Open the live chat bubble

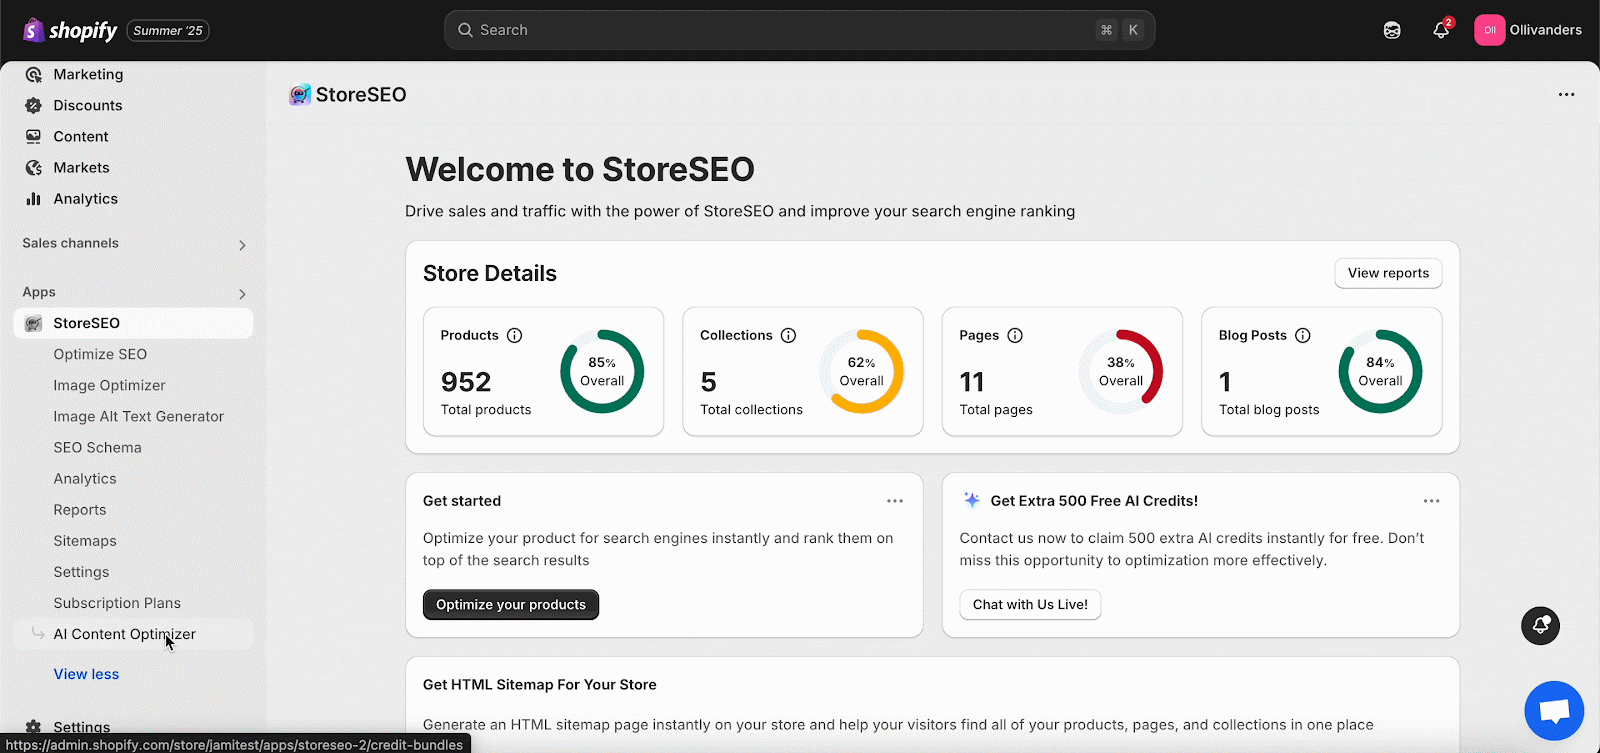pyautogui.click(x=1554, y=711)
